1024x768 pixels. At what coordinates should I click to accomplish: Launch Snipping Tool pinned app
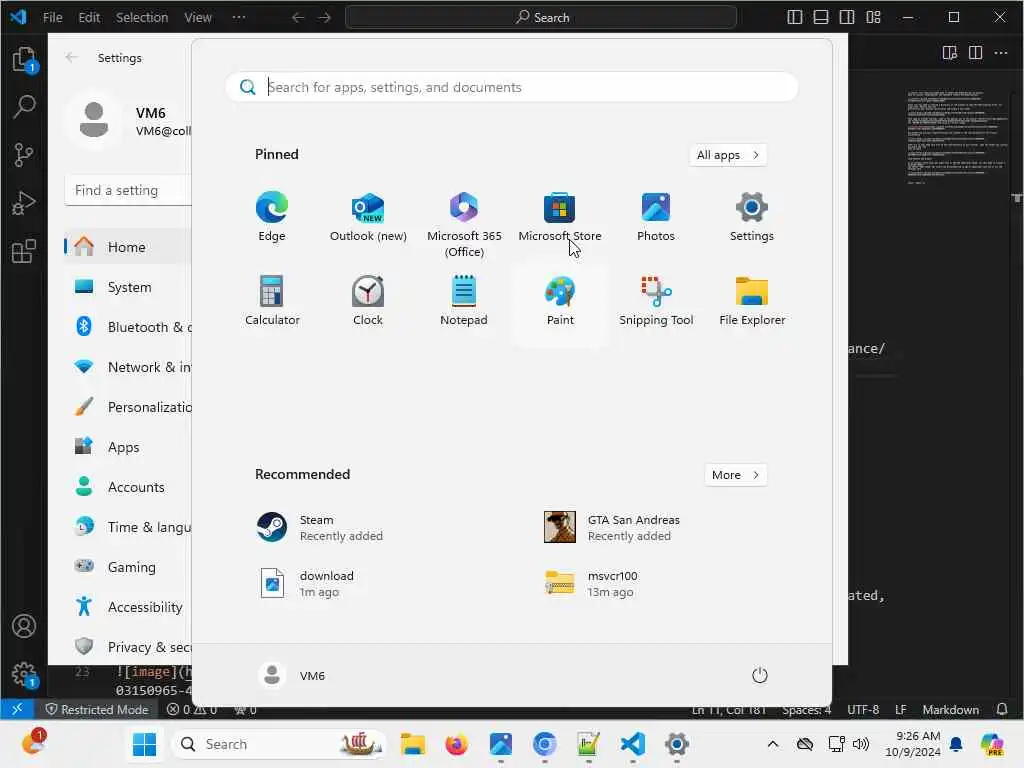coord(656,300)
